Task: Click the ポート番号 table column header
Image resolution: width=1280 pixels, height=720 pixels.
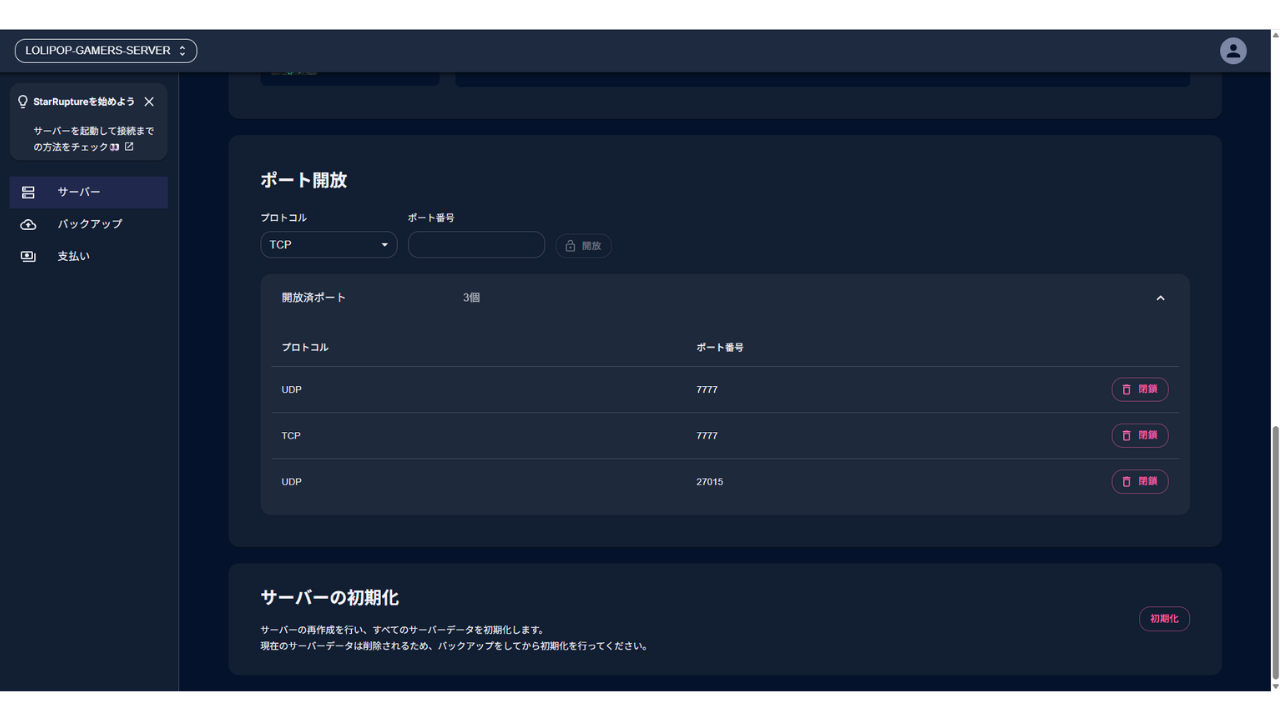Action: click(x=720, y=348)
